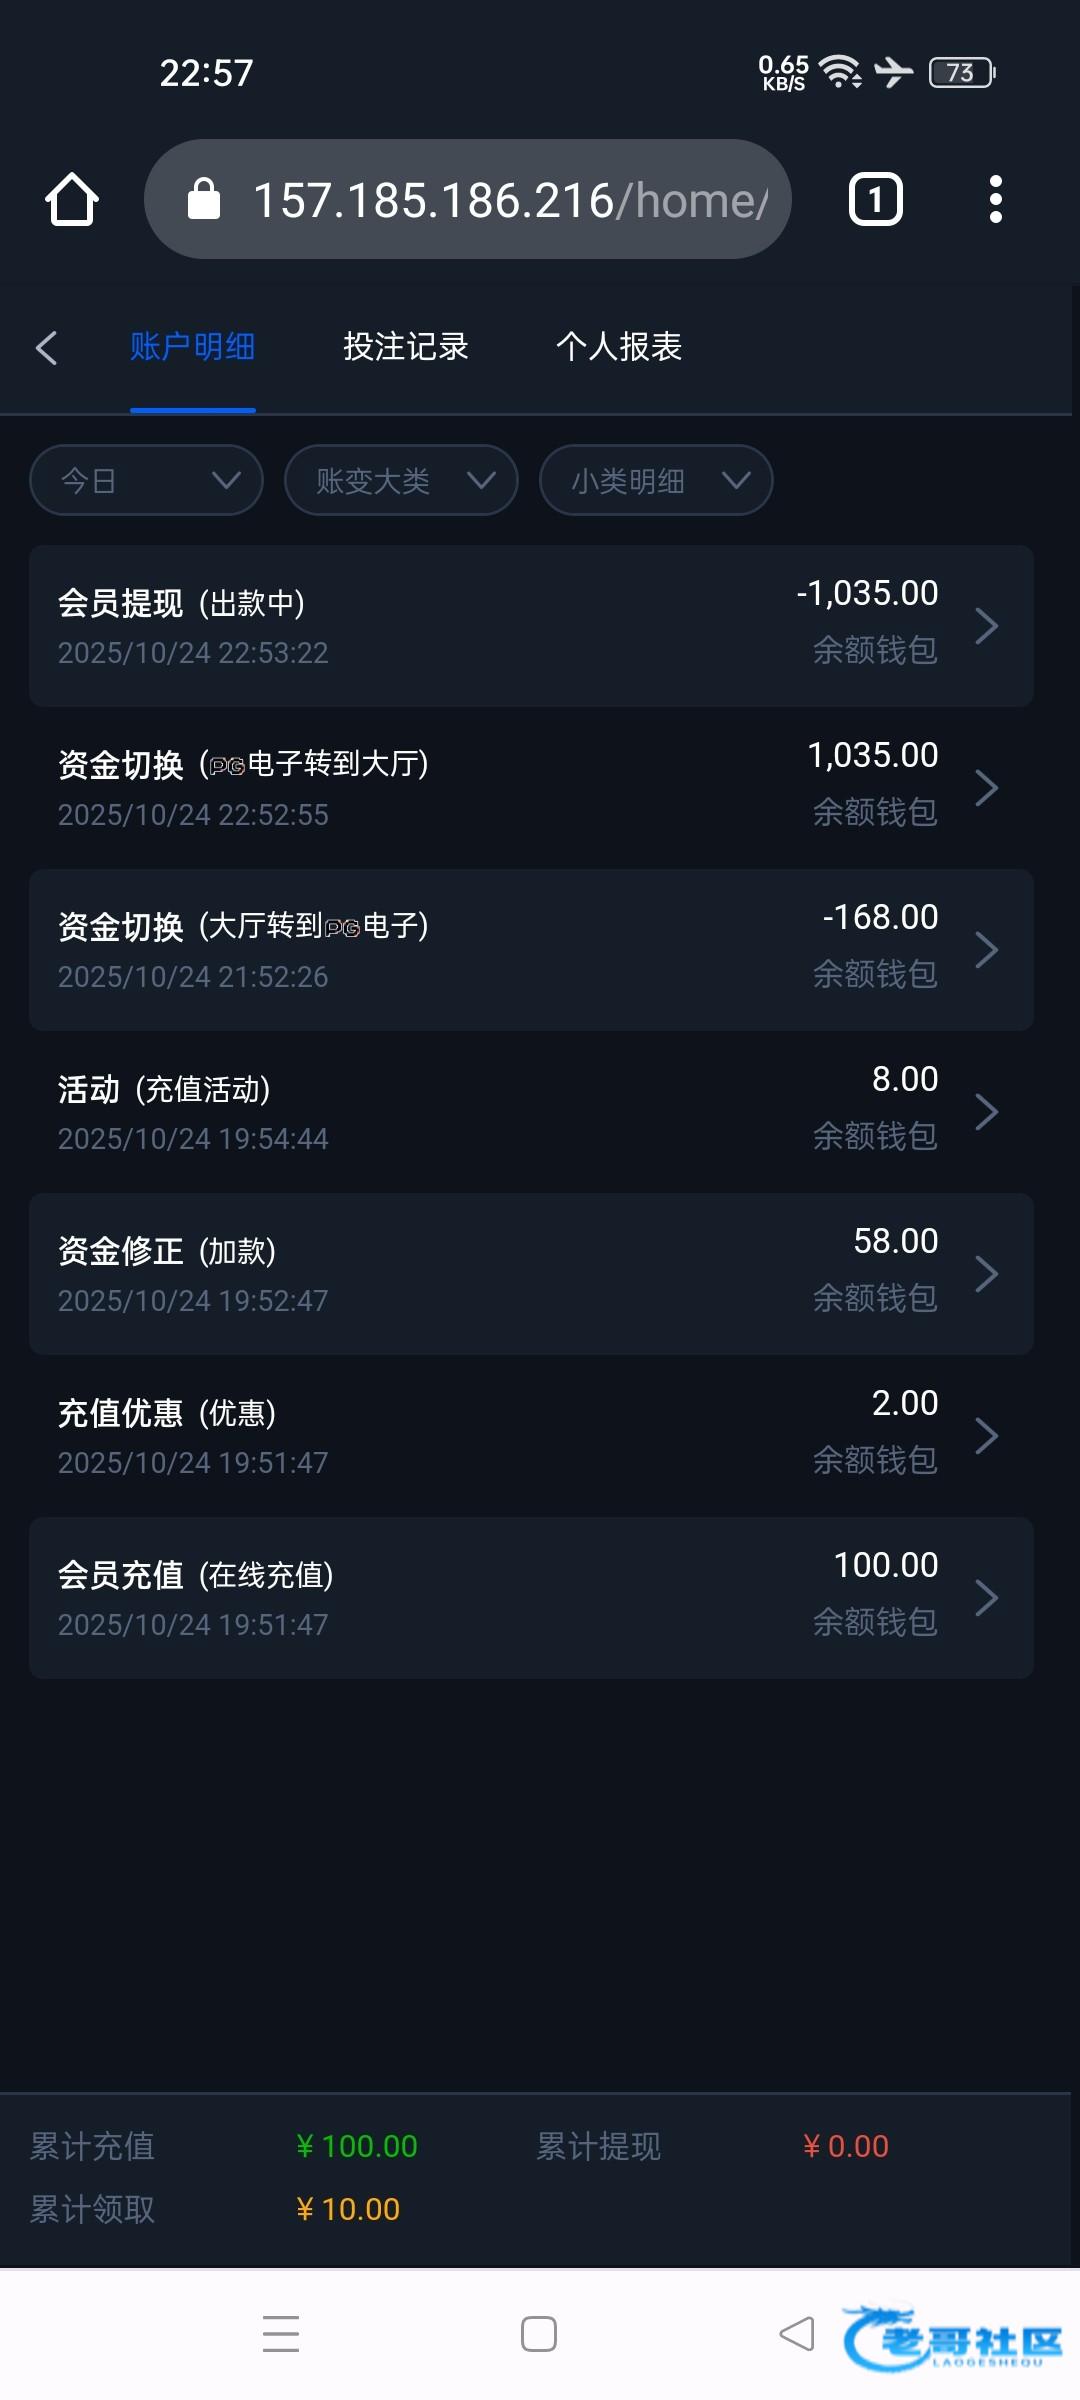Switch to the 投注记录 tab
This screenshot has width=1080, height=2400.
pyautogui.click(x=406, y=347)
